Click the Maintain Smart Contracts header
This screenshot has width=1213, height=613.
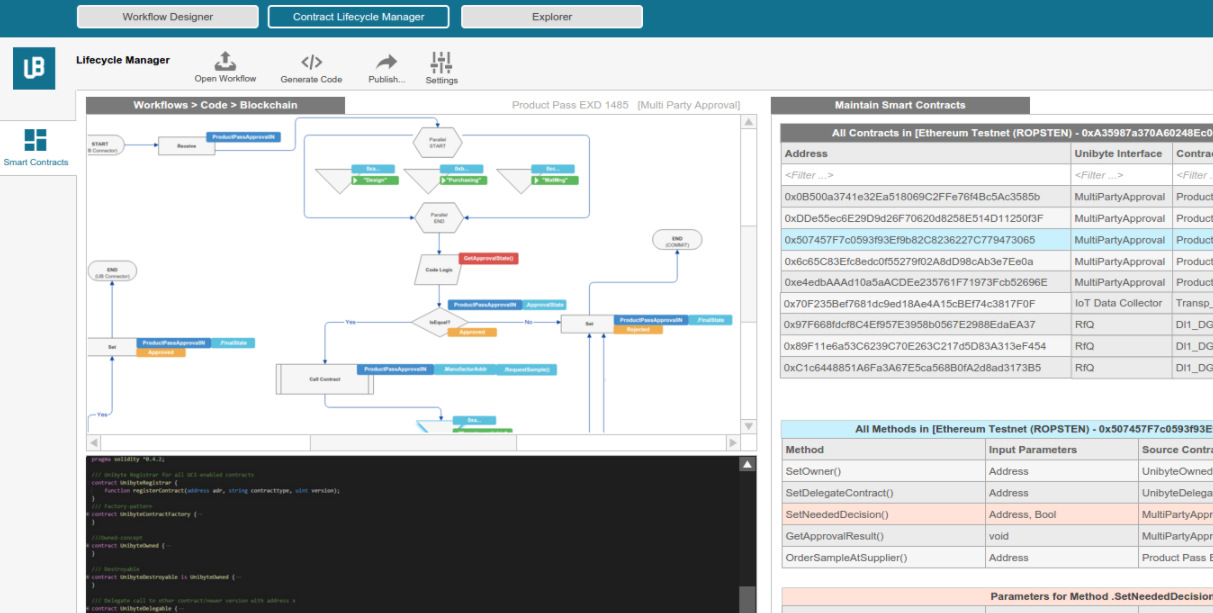click(x=900, y=105)
